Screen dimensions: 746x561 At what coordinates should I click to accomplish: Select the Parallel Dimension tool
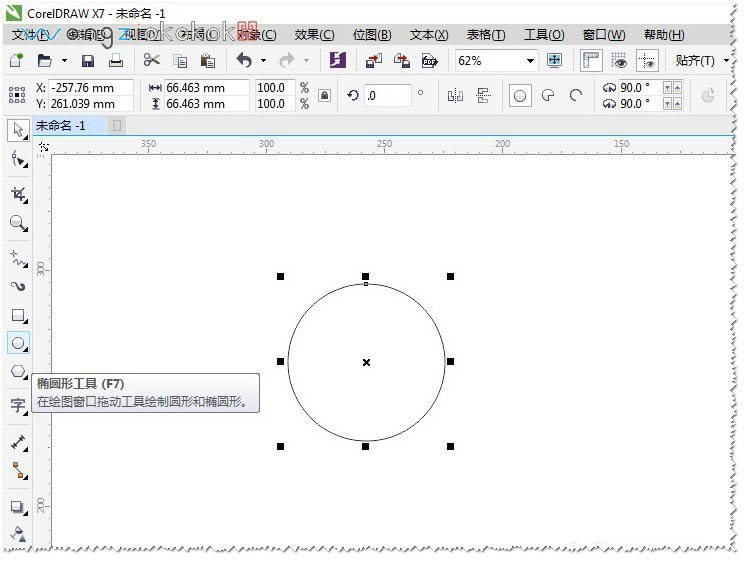point(19,443)
